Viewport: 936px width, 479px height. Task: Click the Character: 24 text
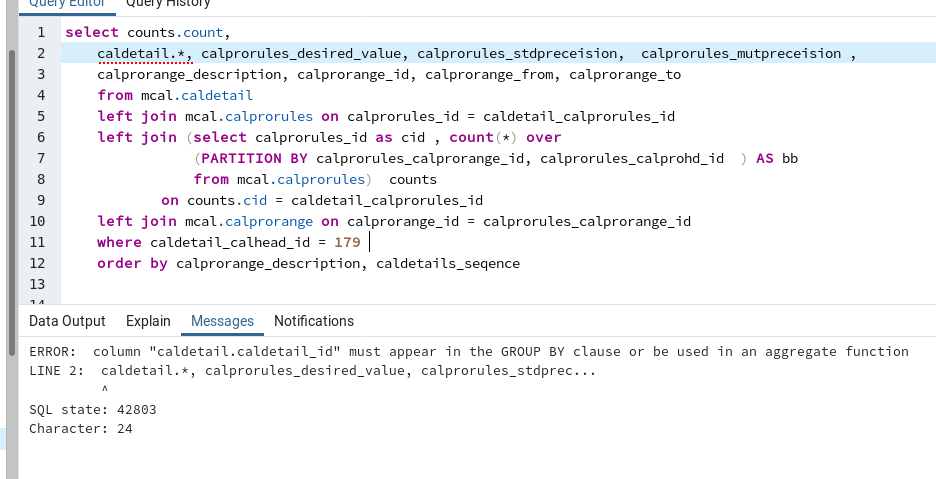[x=81, y=429]
